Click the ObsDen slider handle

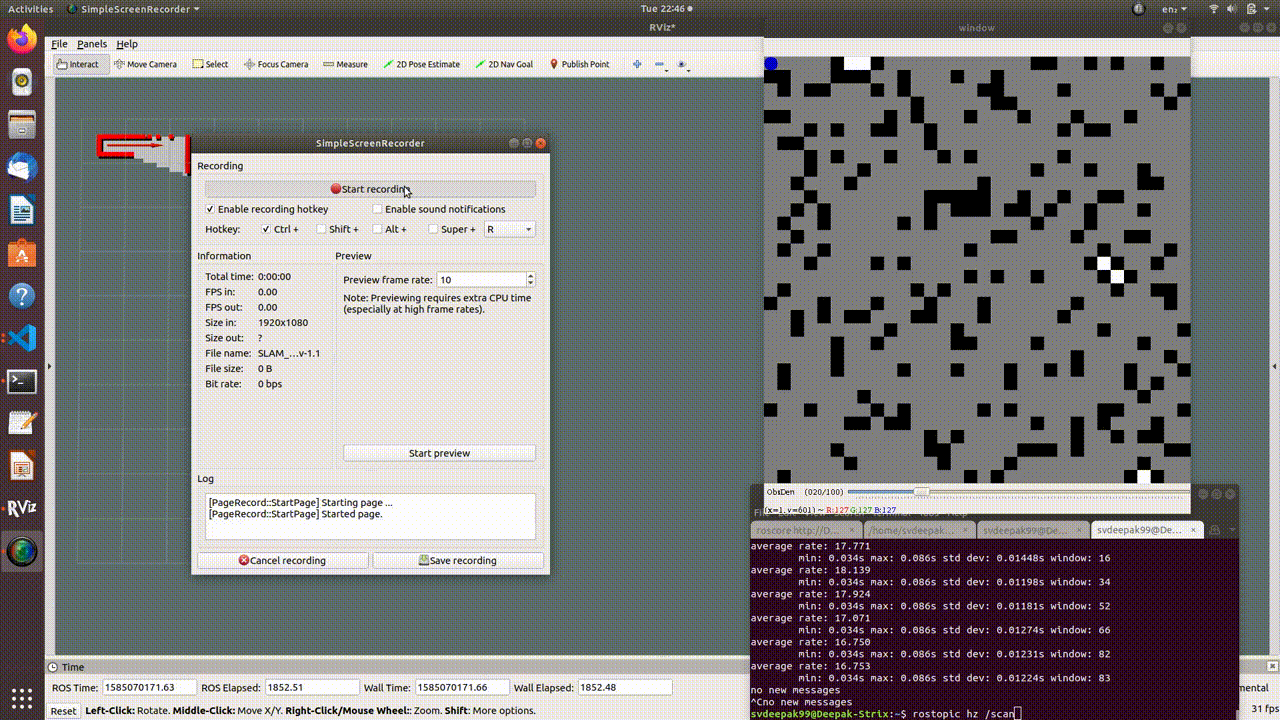[x=921, y=492]
